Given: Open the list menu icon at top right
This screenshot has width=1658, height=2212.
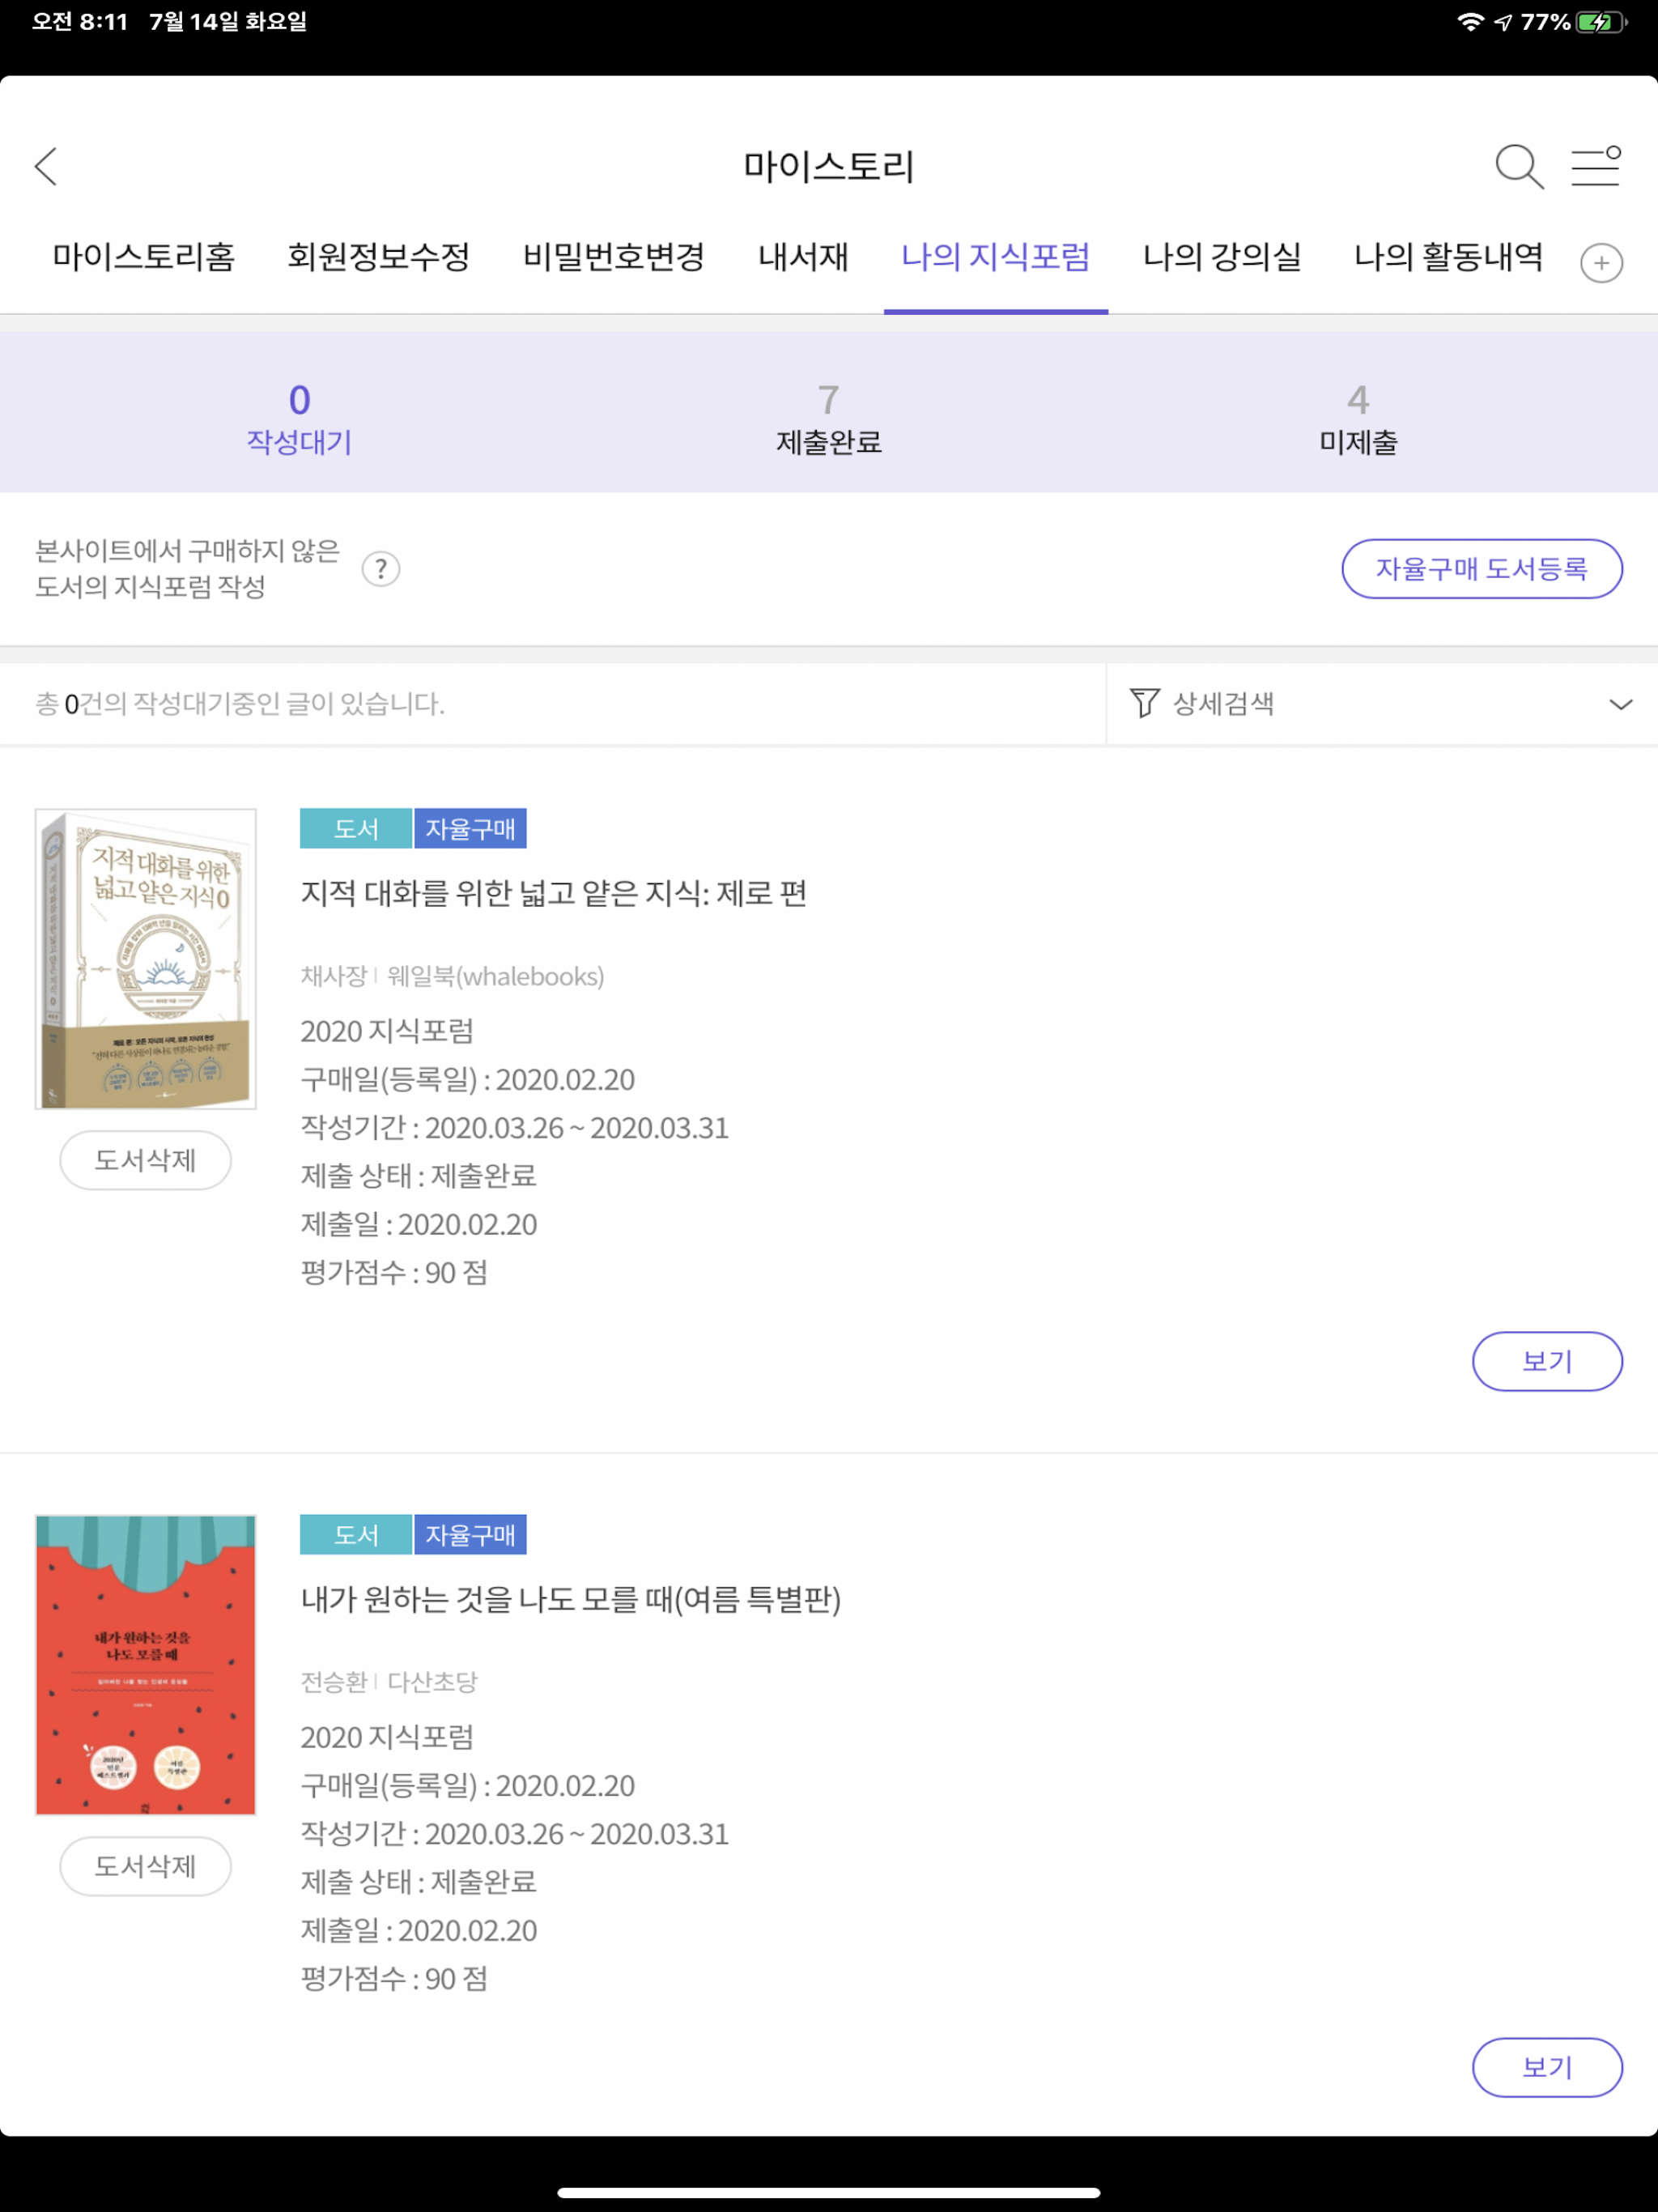Looking at the screenshot, I should click(1596, 168).
